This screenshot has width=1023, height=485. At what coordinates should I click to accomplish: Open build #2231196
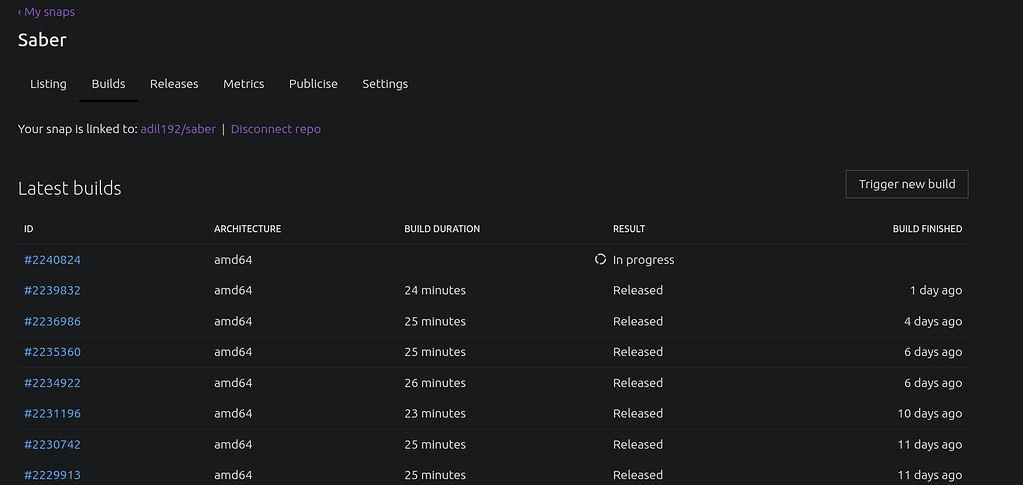[x=52, y=414]
